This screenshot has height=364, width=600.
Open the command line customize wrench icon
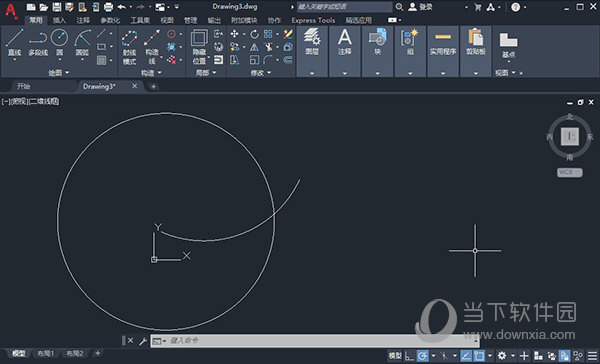pos(143,341)
